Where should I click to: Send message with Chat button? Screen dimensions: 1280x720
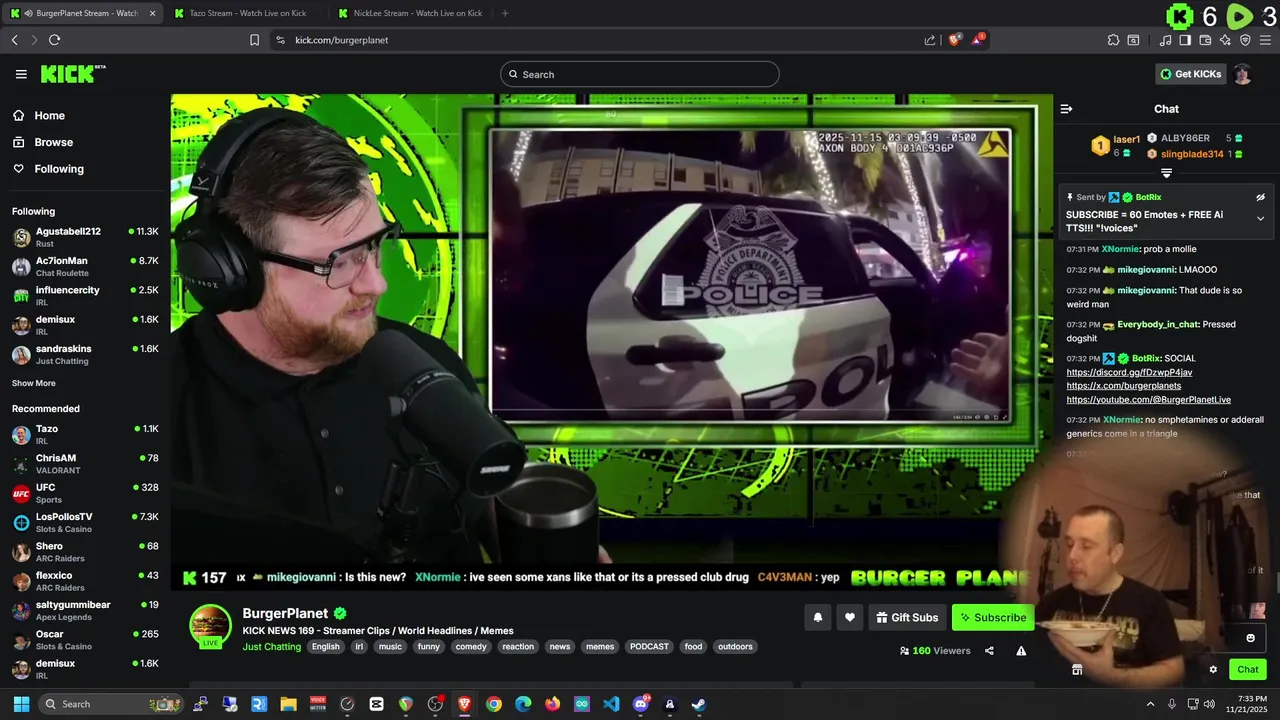[x=1247, y=670]
